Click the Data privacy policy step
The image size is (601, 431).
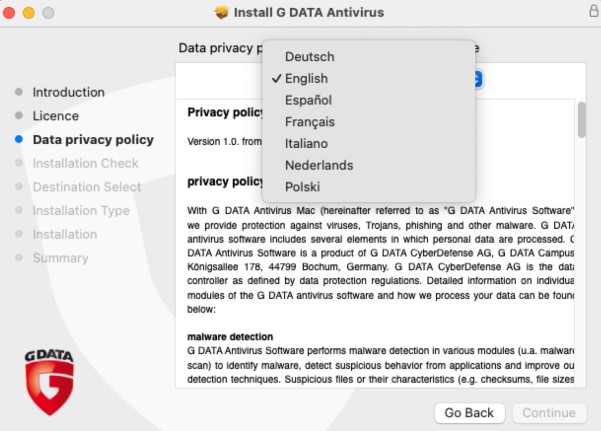93,140
